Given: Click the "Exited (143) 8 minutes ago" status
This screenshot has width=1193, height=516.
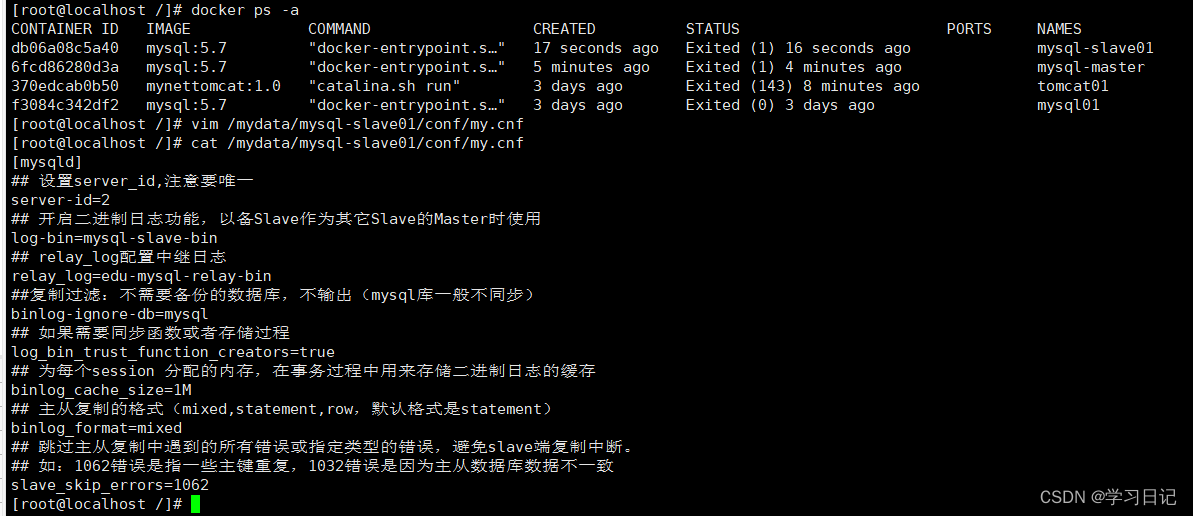Looking at the screenshot, I should coord(802,86).
